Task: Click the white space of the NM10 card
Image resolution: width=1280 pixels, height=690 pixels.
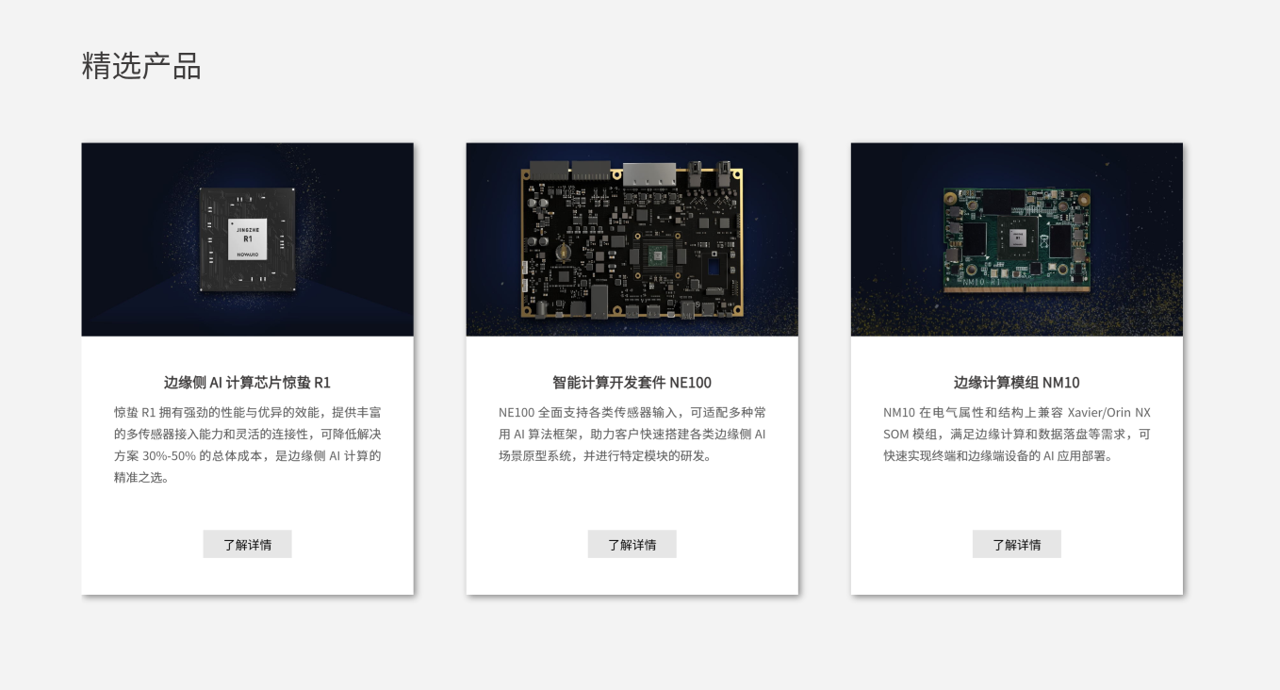Action: click(1016, 500)
